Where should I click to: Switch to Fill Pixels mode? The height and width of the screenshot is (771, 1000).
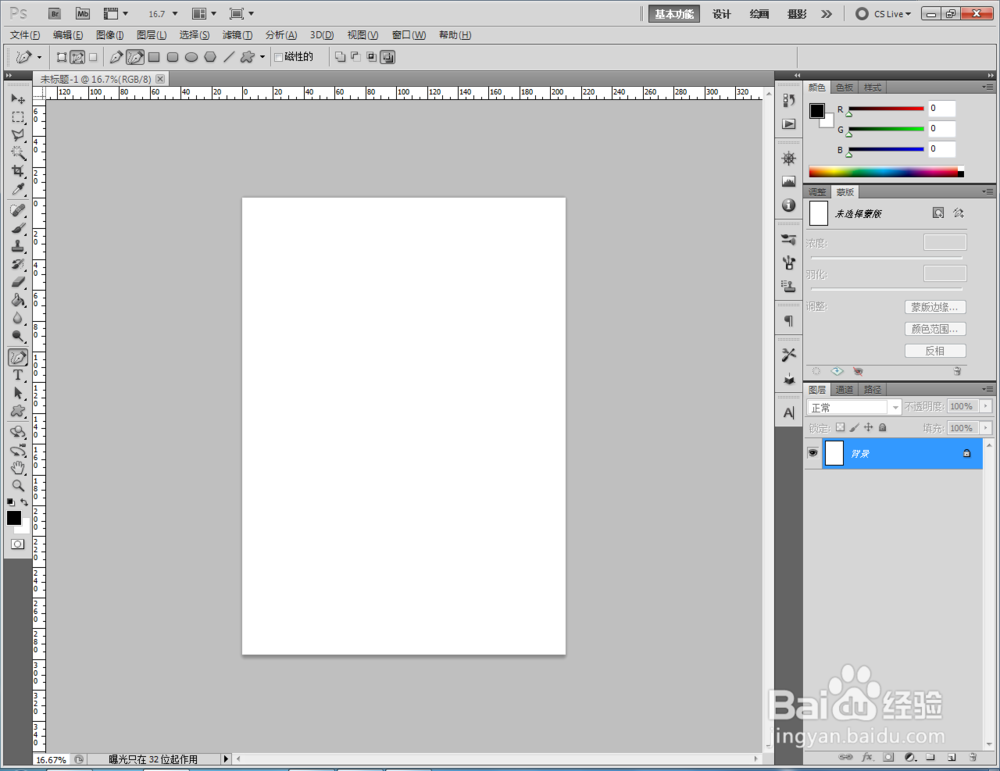pyautogui.click(x=93, y=57)
